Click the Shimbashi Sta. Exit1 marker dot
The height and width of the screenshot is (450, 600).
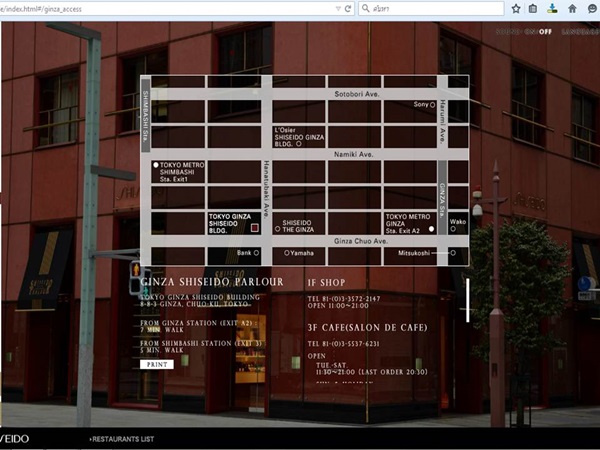(x=156, y=165)
